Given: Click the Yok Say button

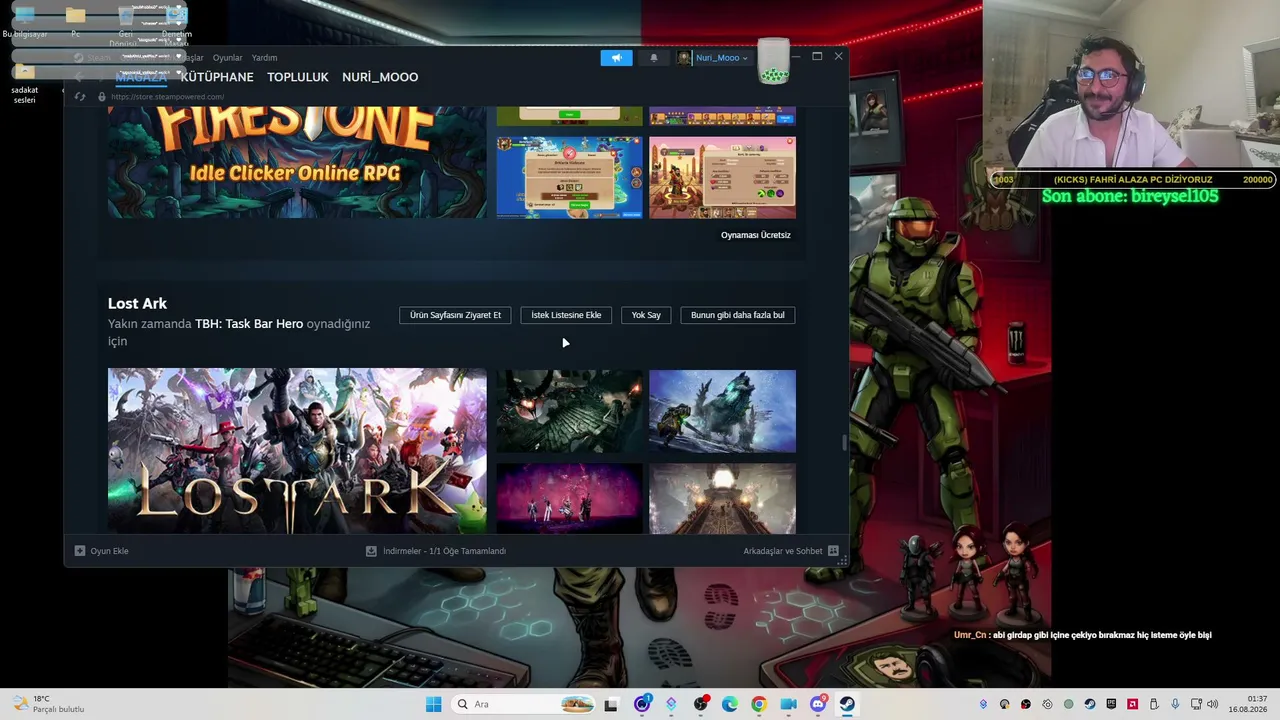Looking at the screenshot, I should click(x=646, y=315).
